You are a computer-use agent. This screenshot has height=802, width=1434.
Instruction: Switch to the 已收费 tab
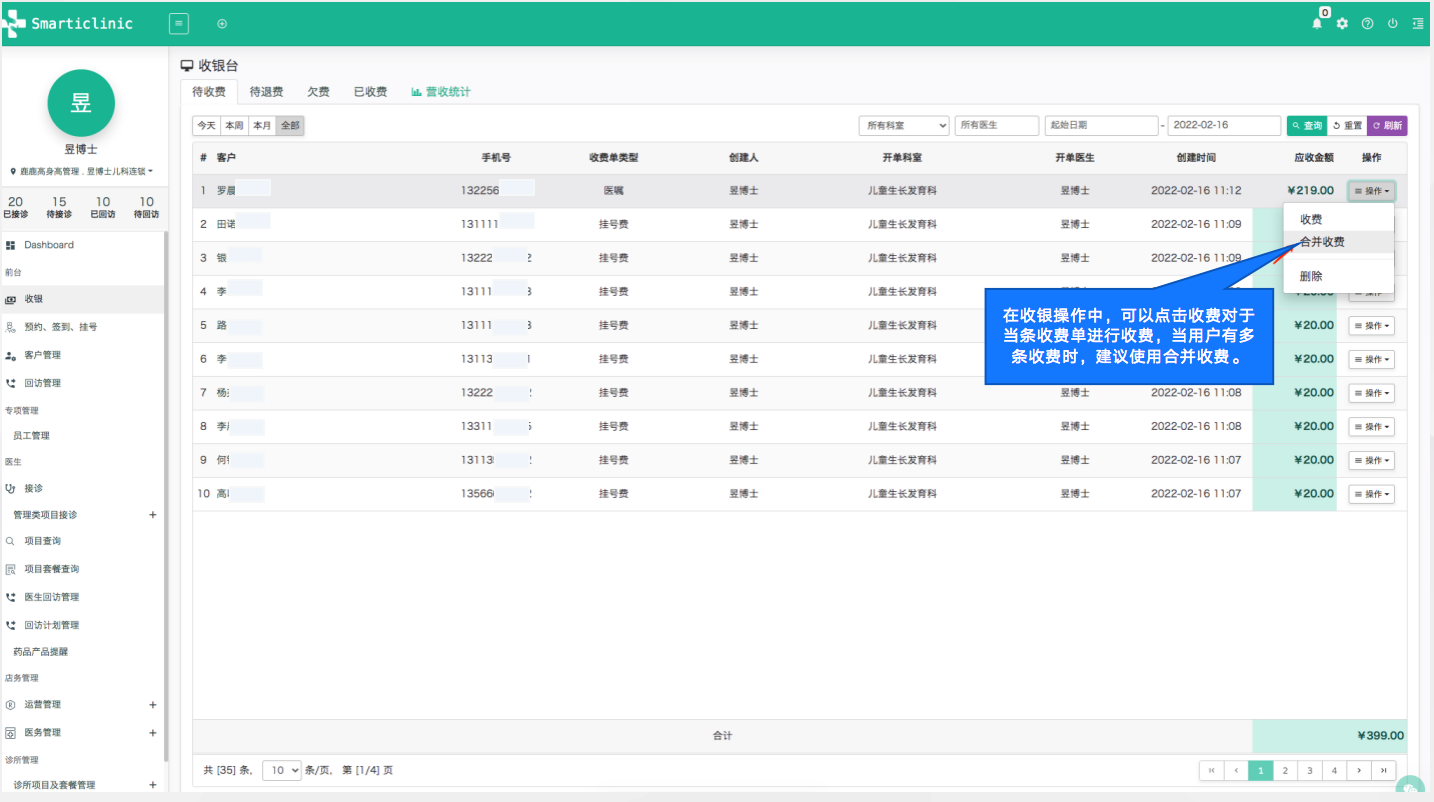coord(371,92)
